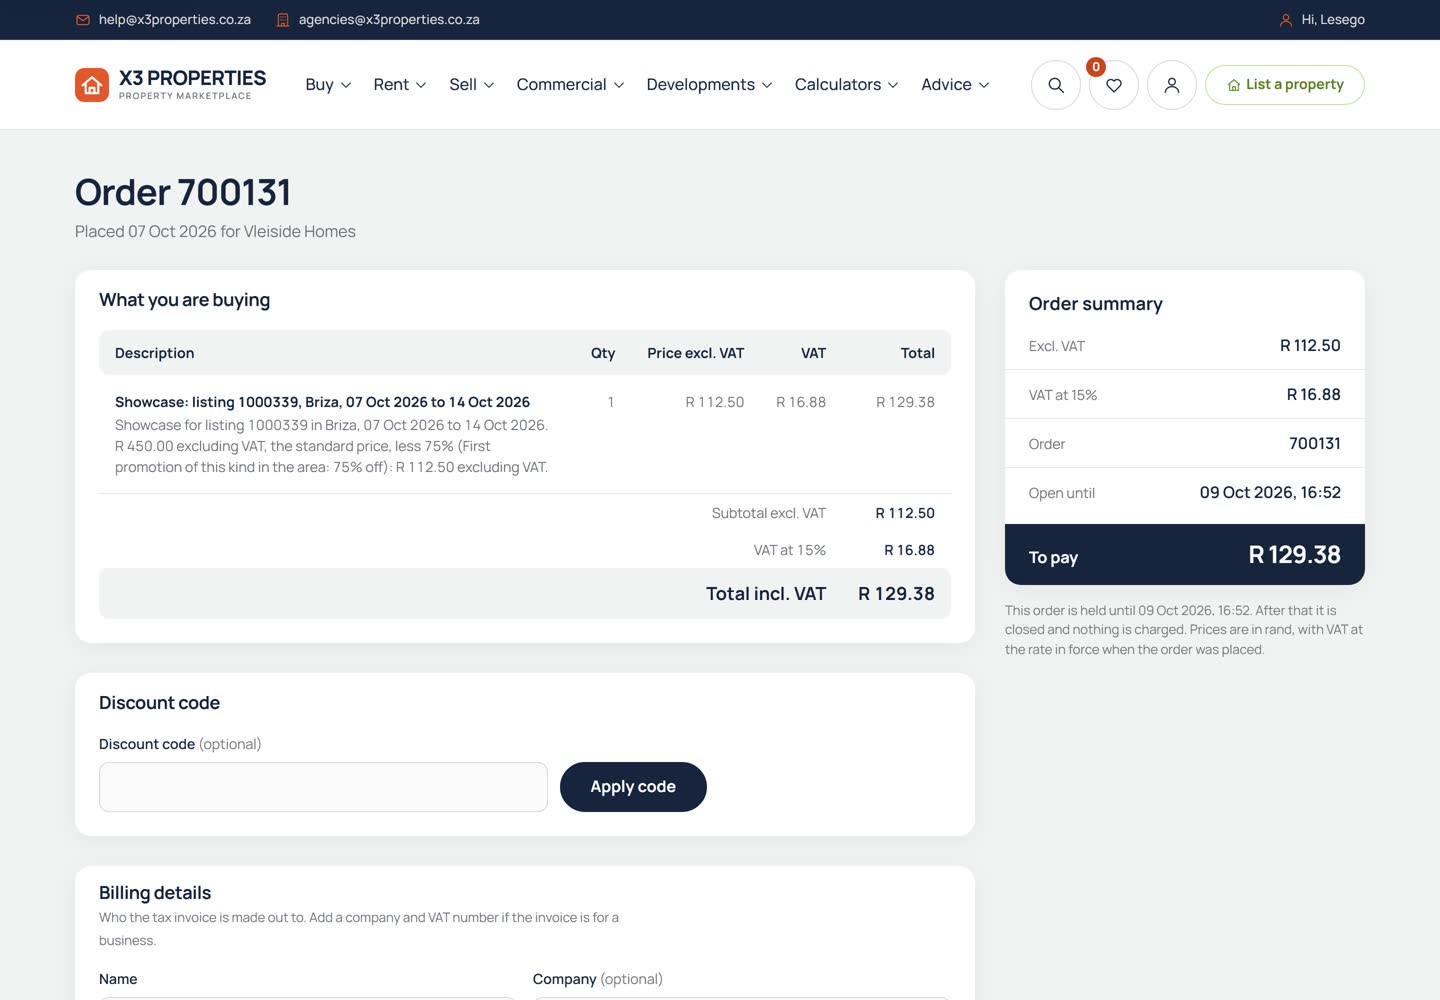Image resolution: width=1440 pixels, height=1000 pixels.
Task: Expand the Calculators menu
Action: [846, 85]
